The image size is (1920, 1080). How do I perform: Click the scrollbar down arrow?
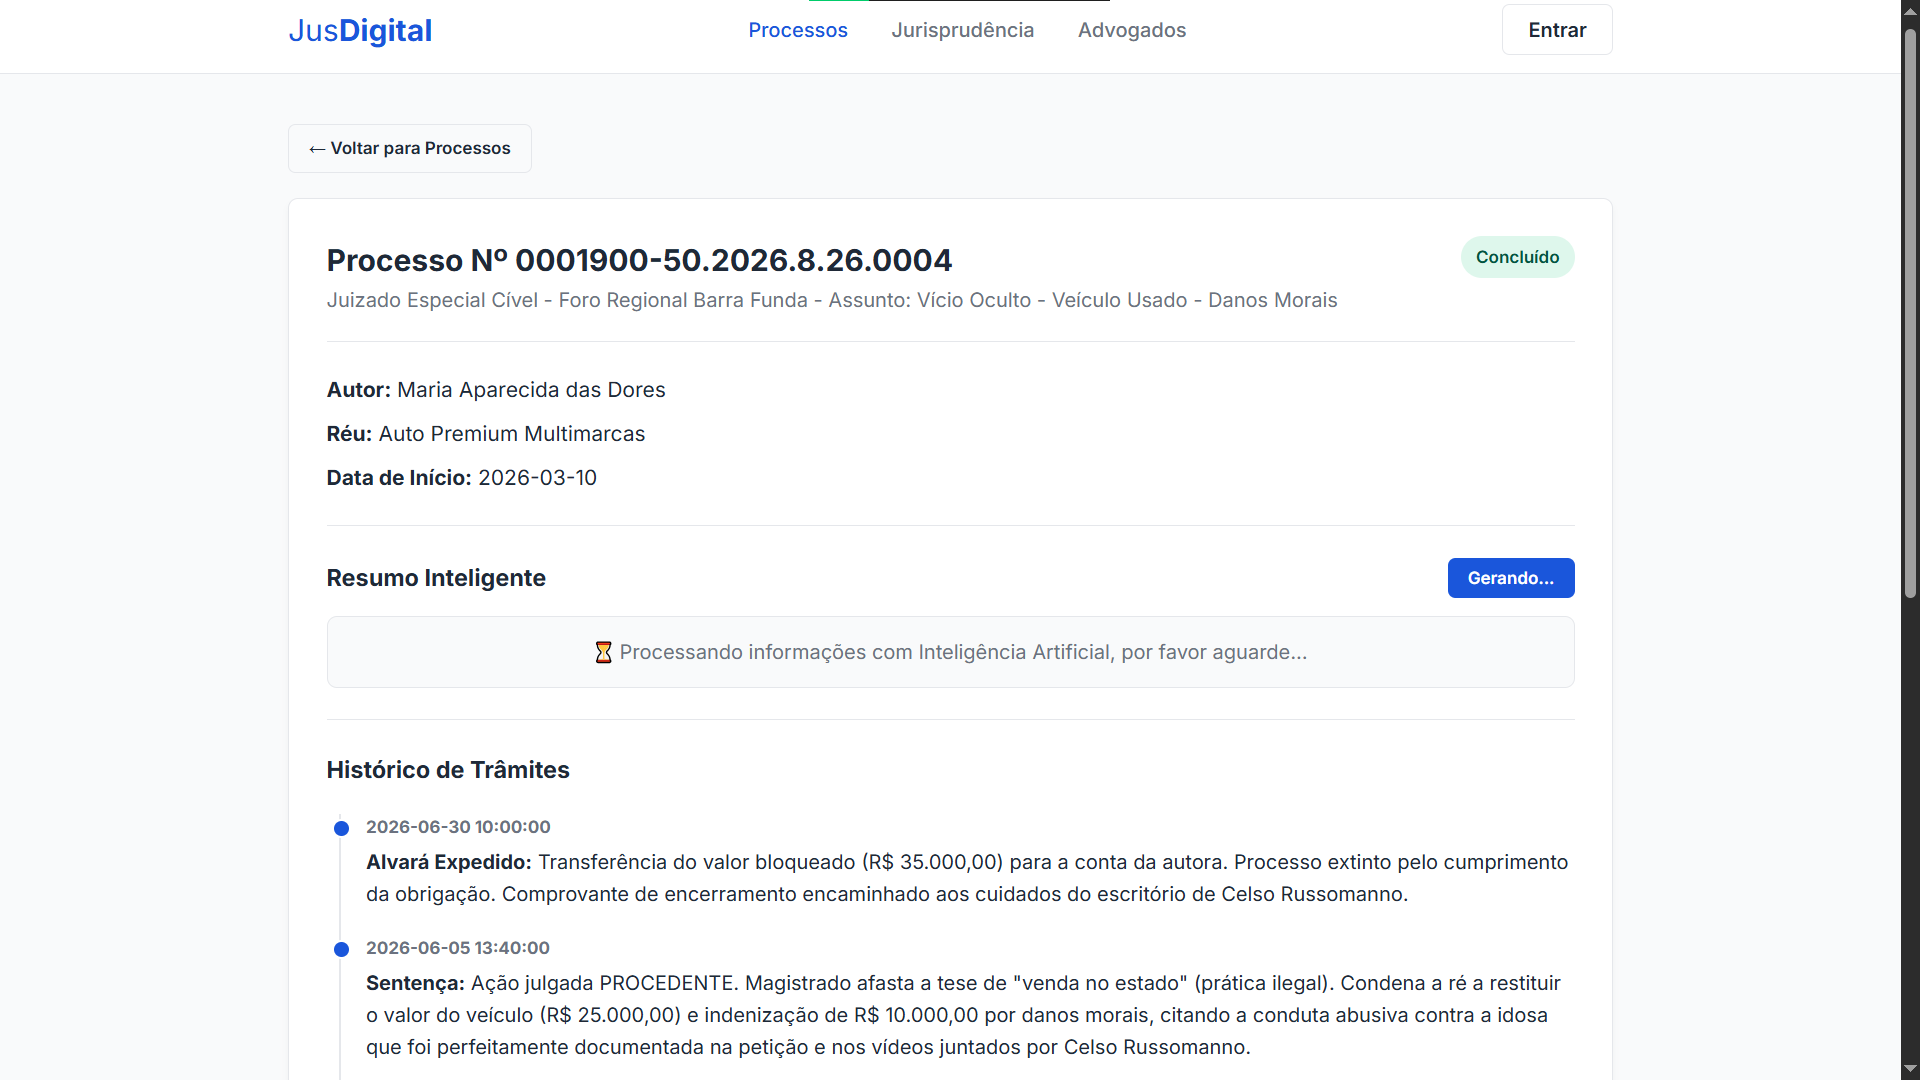click(1910, 1070)
